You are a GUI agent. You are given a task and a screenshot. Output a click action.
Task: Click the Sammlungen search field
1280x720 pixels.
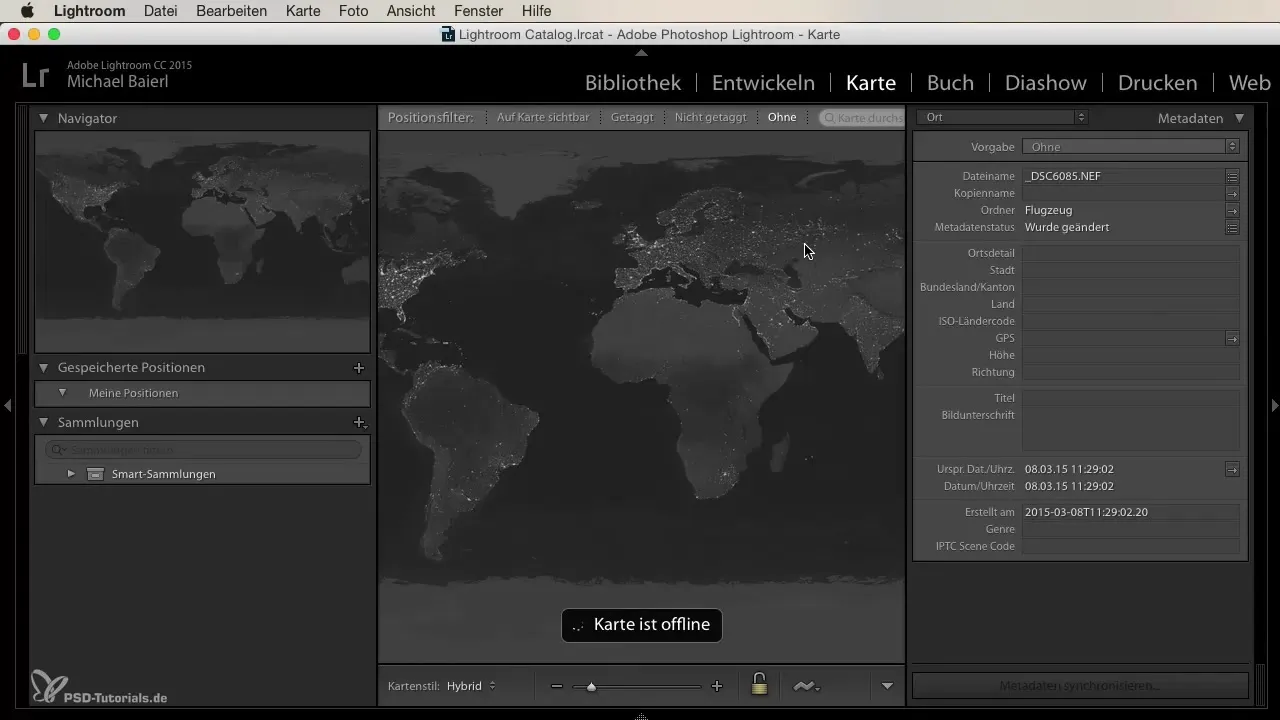(x=203, y=451)
